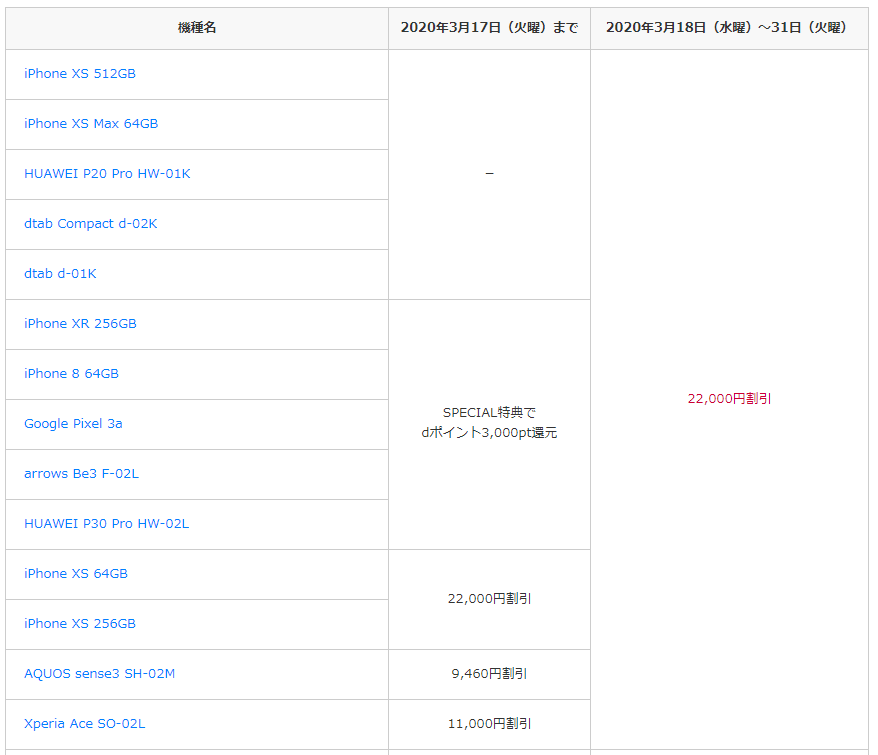878x755 pixels.
Task: Click the 機種名 column header
Action: pos(197,27)
